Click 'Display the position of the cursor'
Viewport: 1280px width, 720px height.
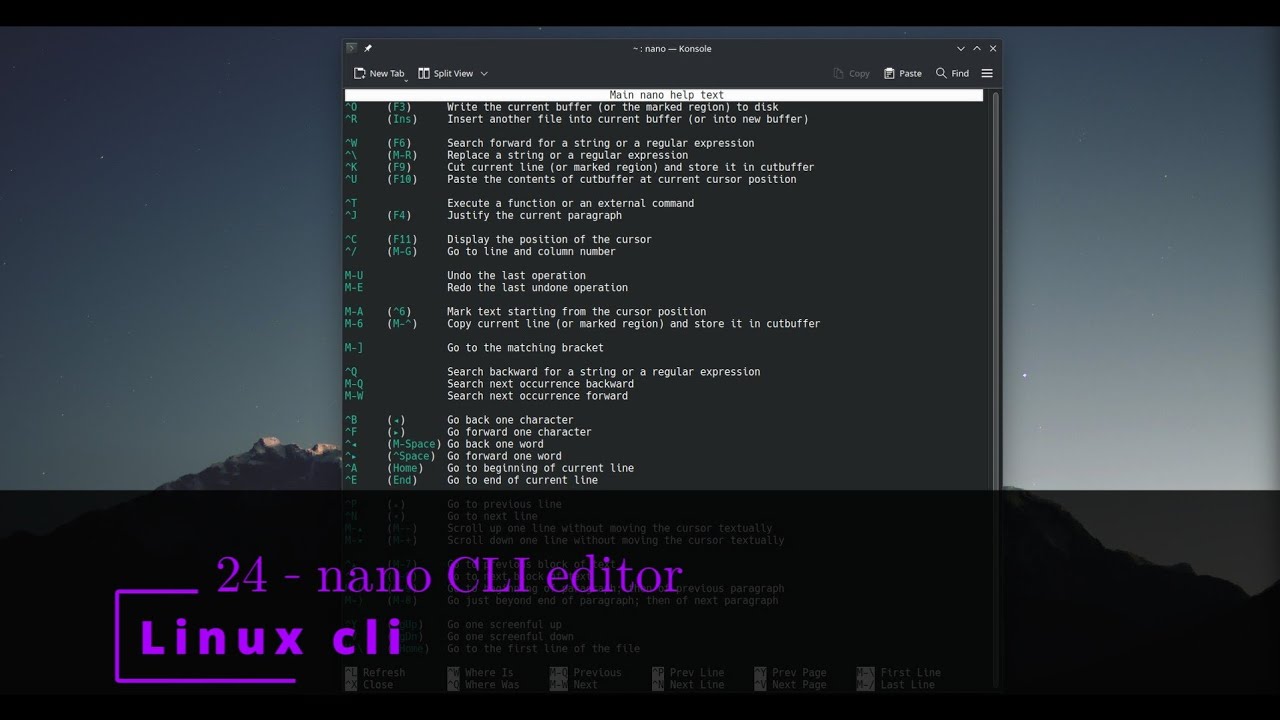pyautogui.click(x=549, y=239)
